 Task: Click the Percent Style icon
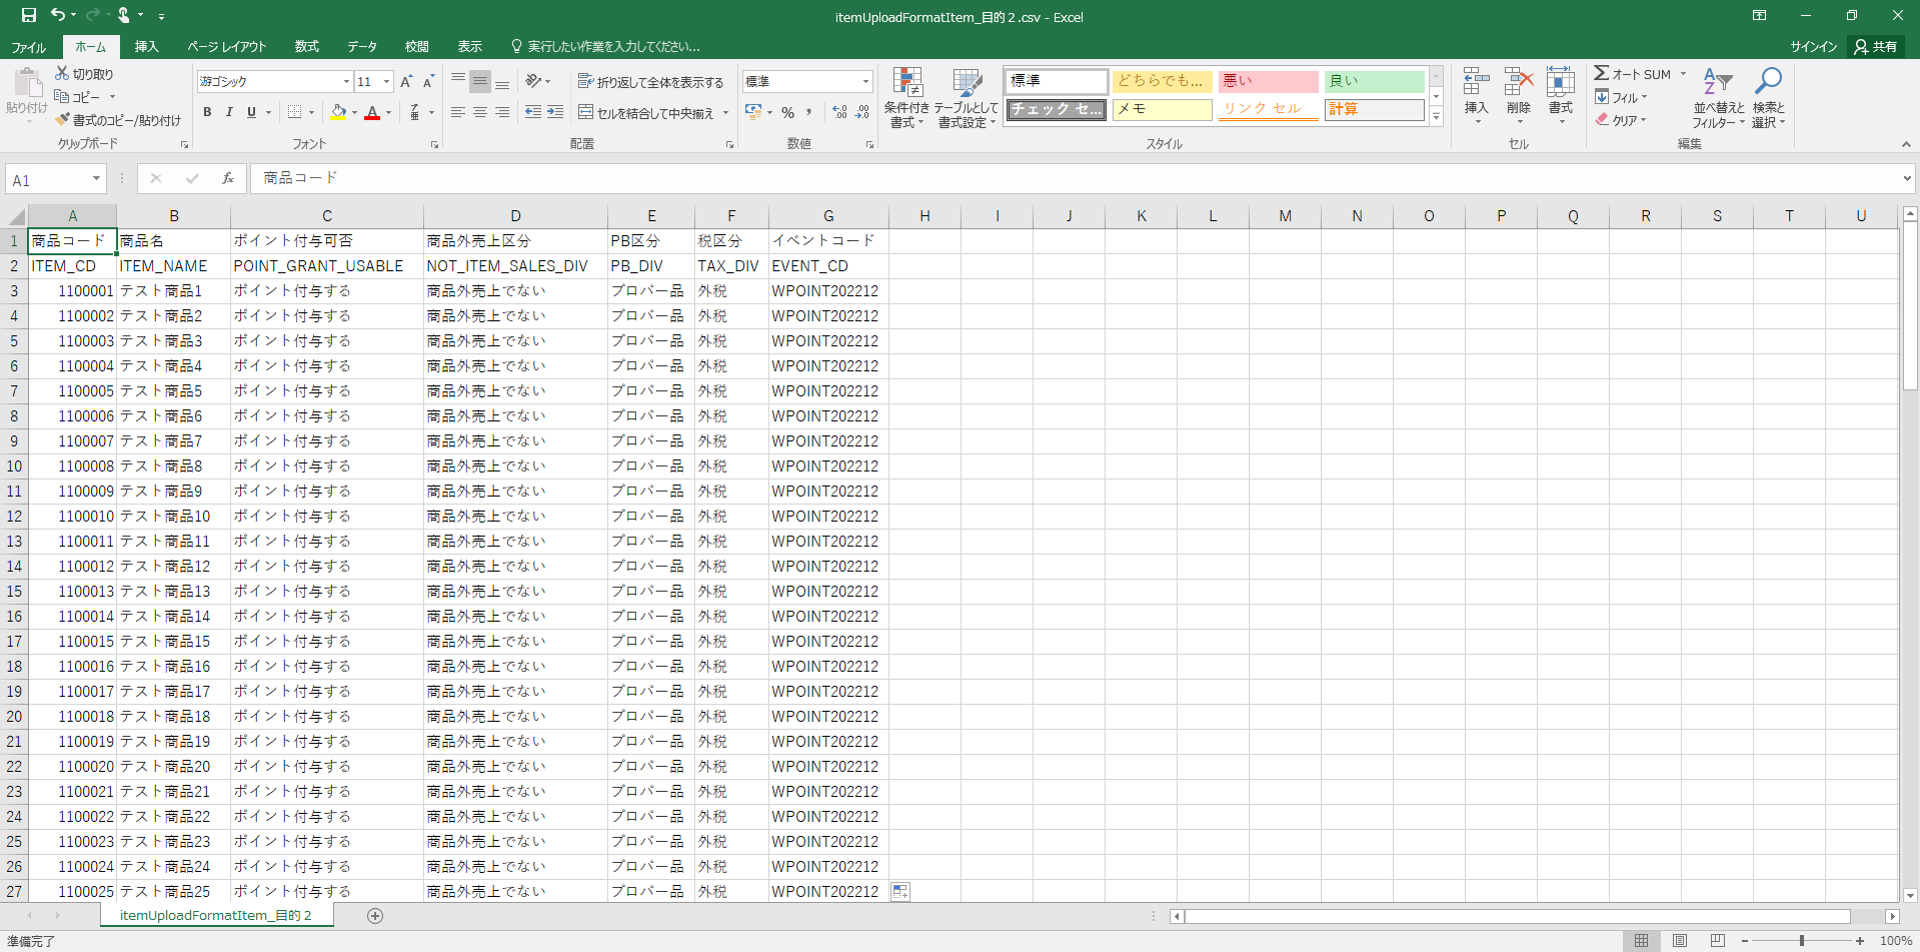point(788,113)
